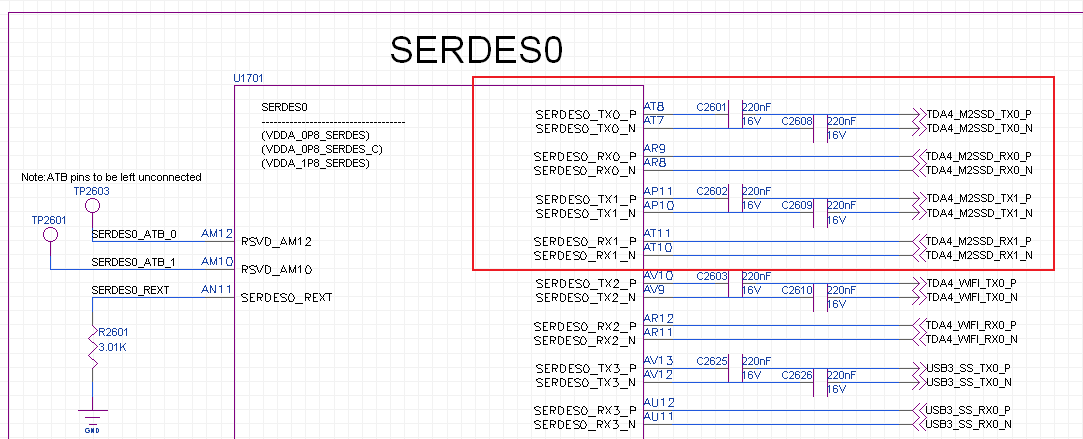The width and height of the screenshot is (1083, 439).
Task: Select test point TP2601 circle symbol
Action: tap(50, 235)
